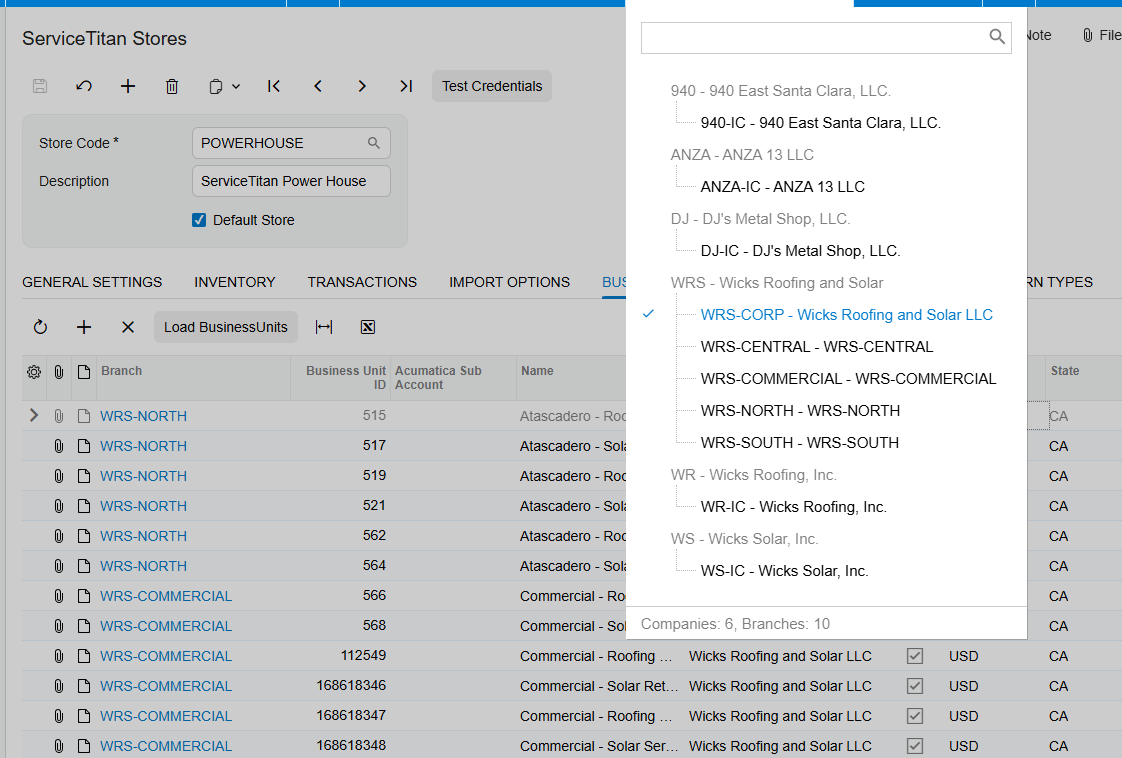Image resolution: width=1122 pixels, height=758 pixels.
Task: Switch to the Import Options tab
Action: [x=509, y=282]
